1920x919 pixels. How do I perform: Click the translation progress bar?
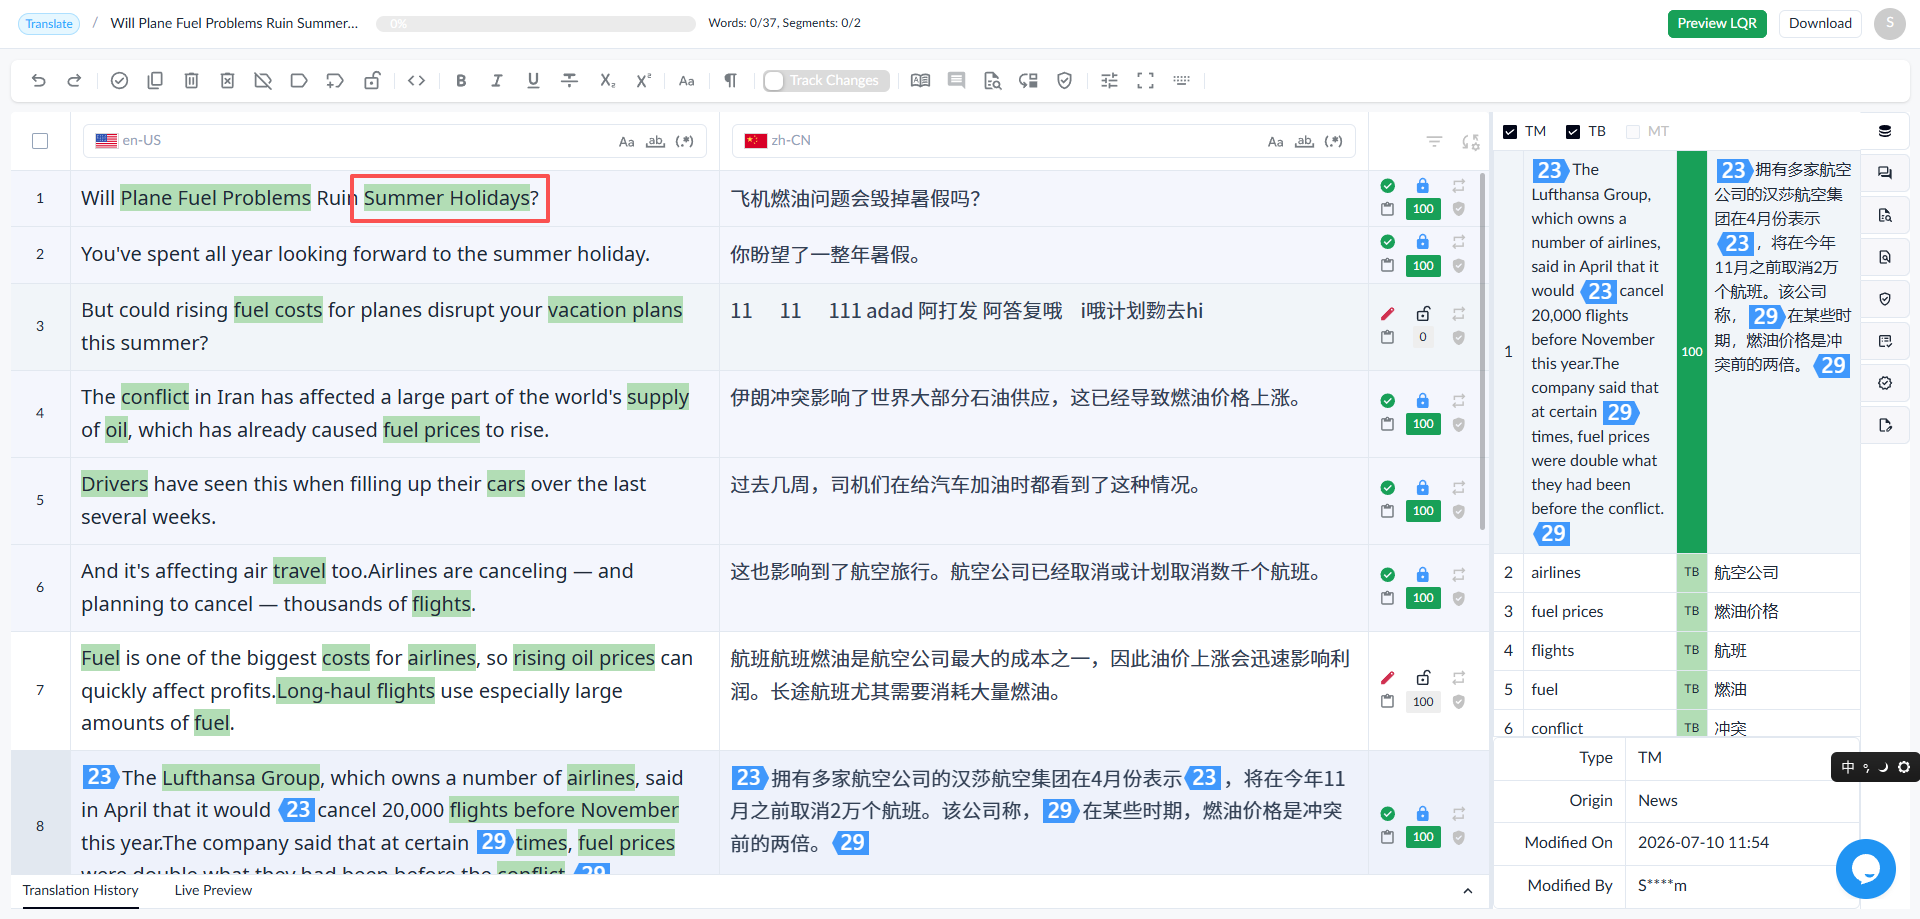[x=535, y=24]
